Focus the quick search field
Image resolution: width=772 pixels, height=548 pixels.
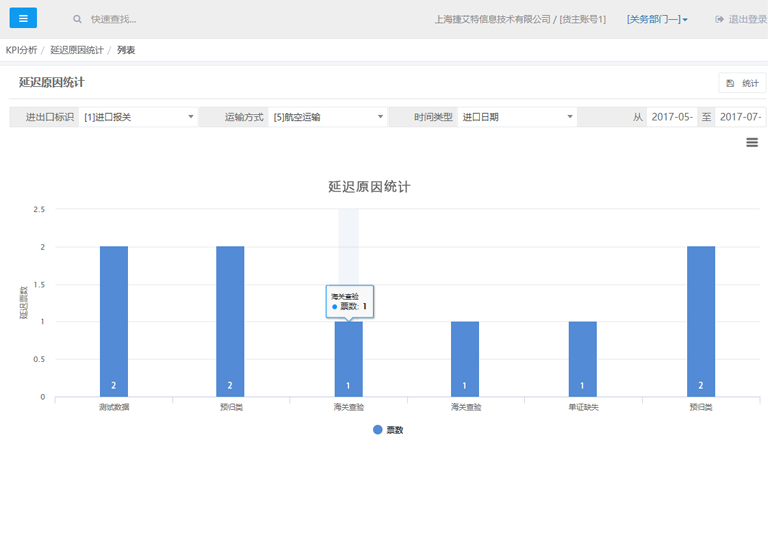(x=114, y=19)
